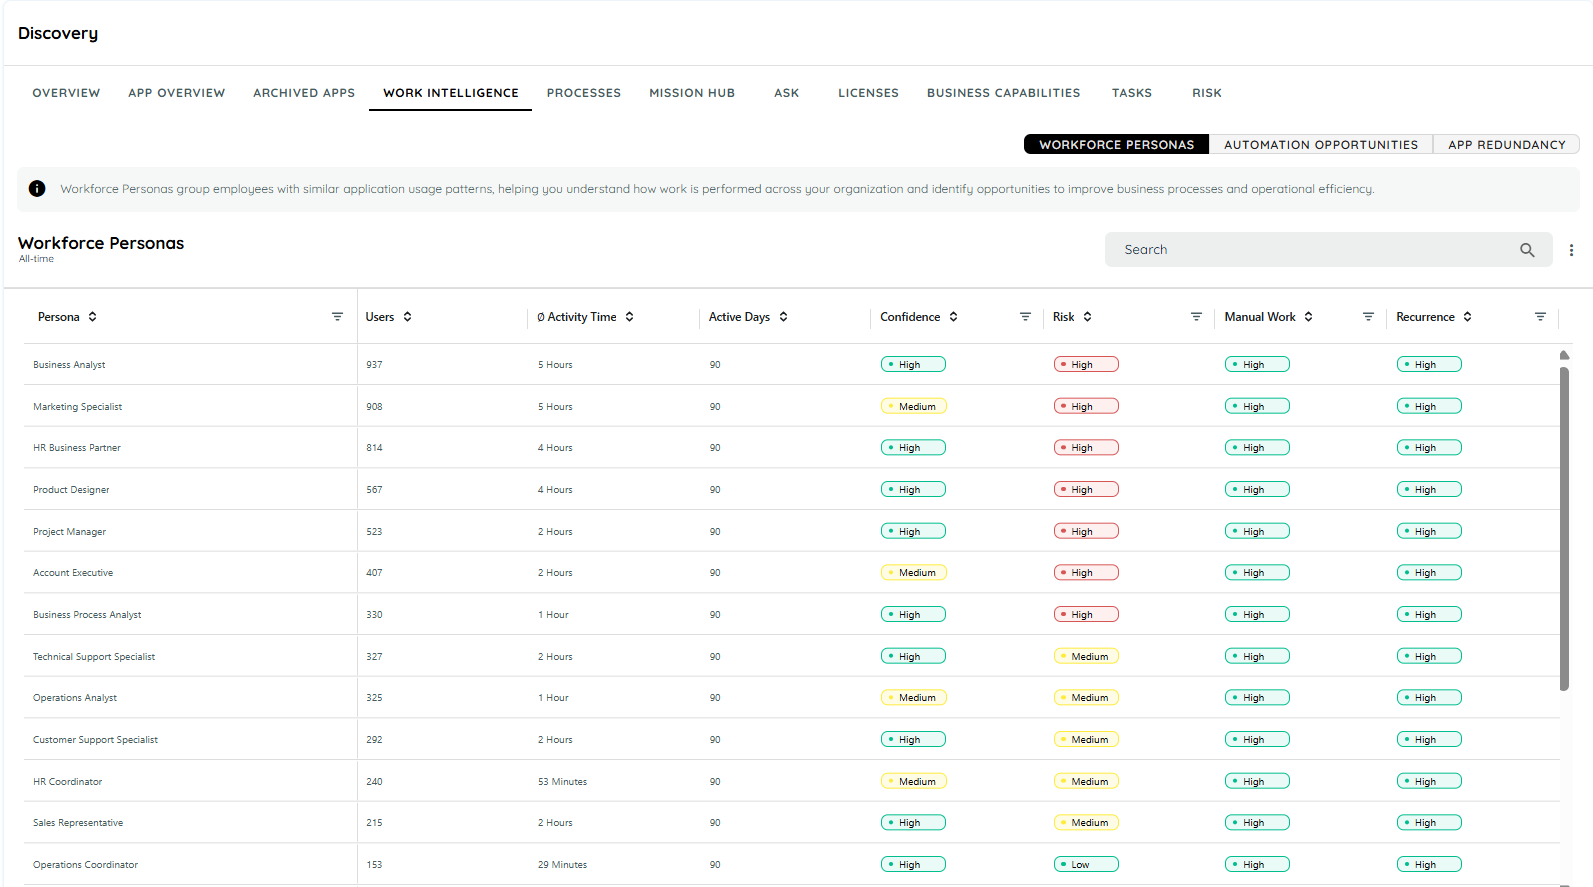1593x887 pixels.
Task: Select Technical Support Specialist persona
Action: (x=94, y=657)
